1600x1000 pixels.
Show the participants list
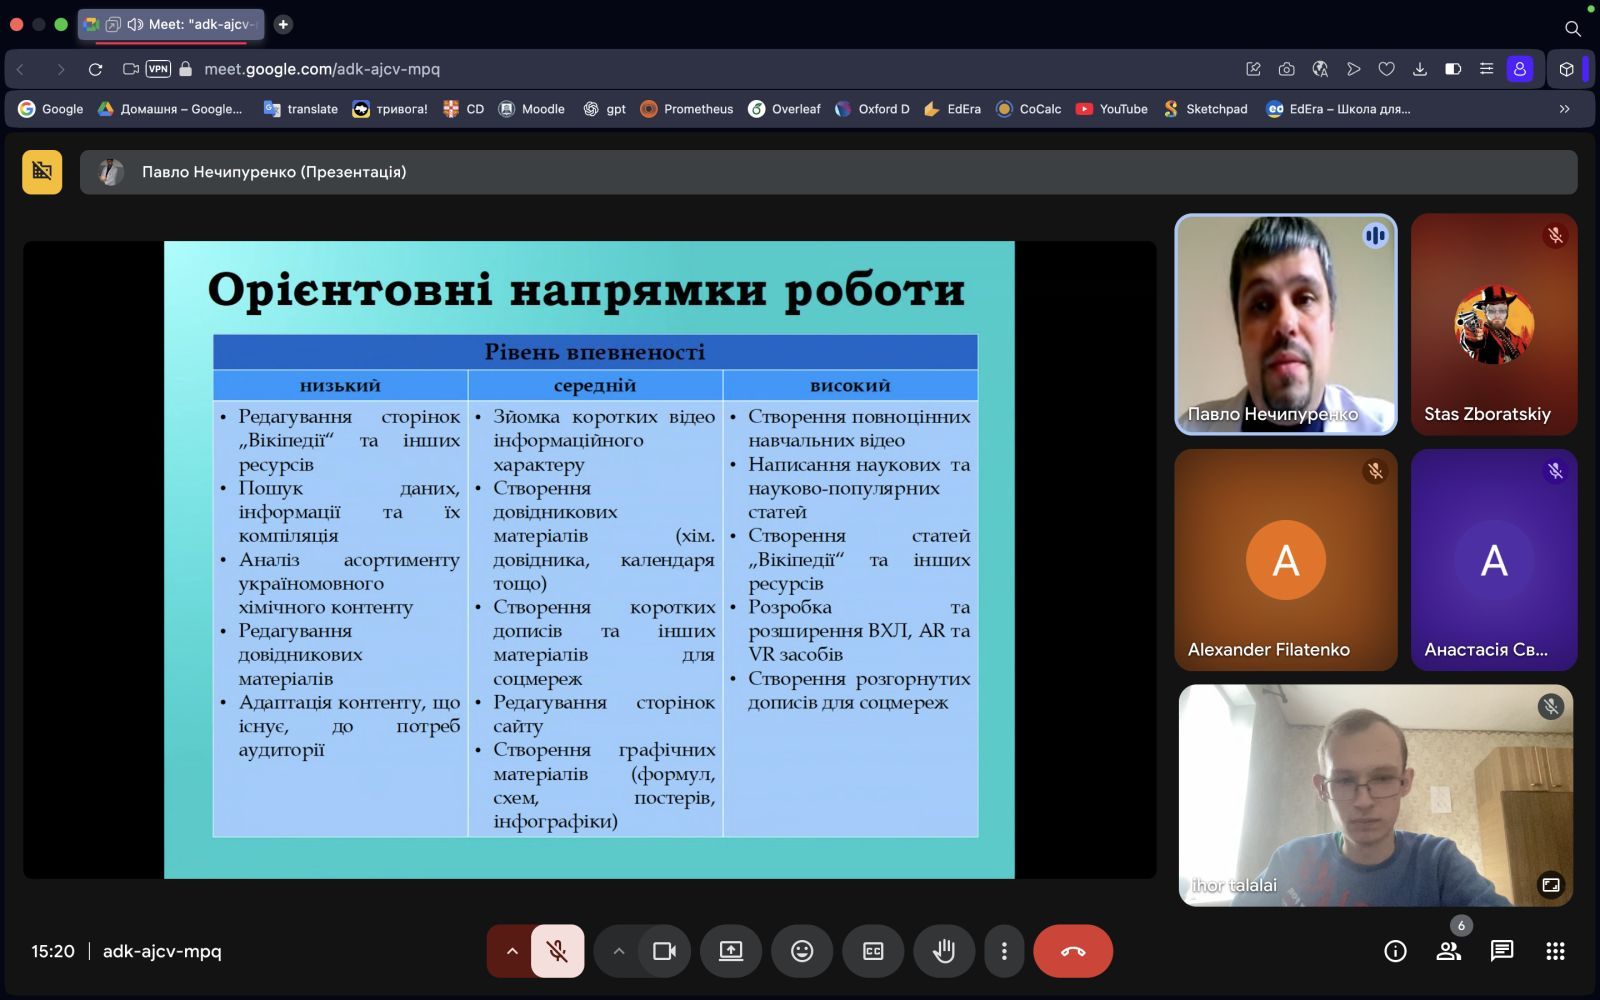coord(1448,951)
